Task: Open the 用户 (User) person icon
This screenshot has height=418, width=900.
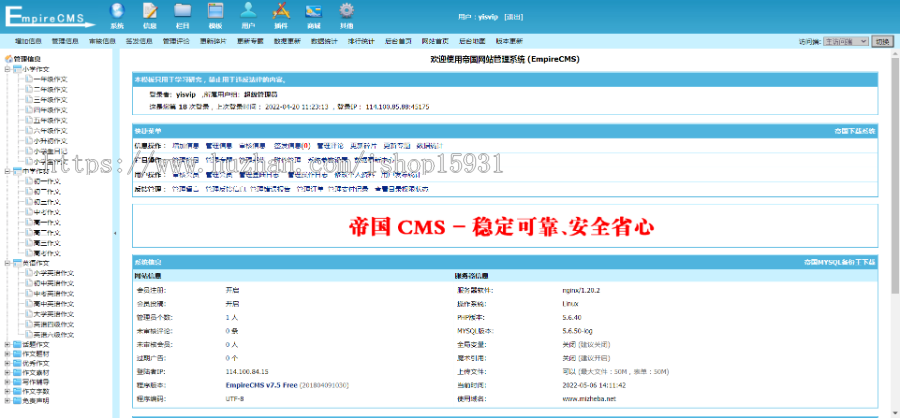Action: (248, 11)
